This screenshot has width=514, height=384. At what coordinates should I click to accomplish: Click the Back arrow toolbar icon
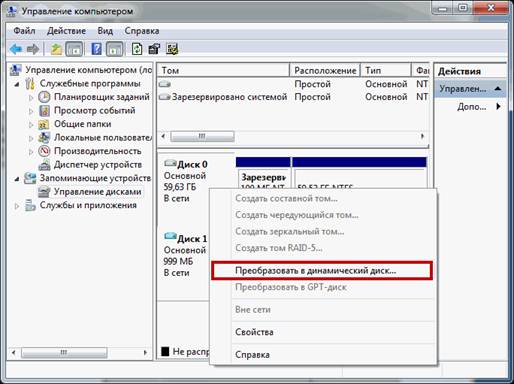point(16,49)
